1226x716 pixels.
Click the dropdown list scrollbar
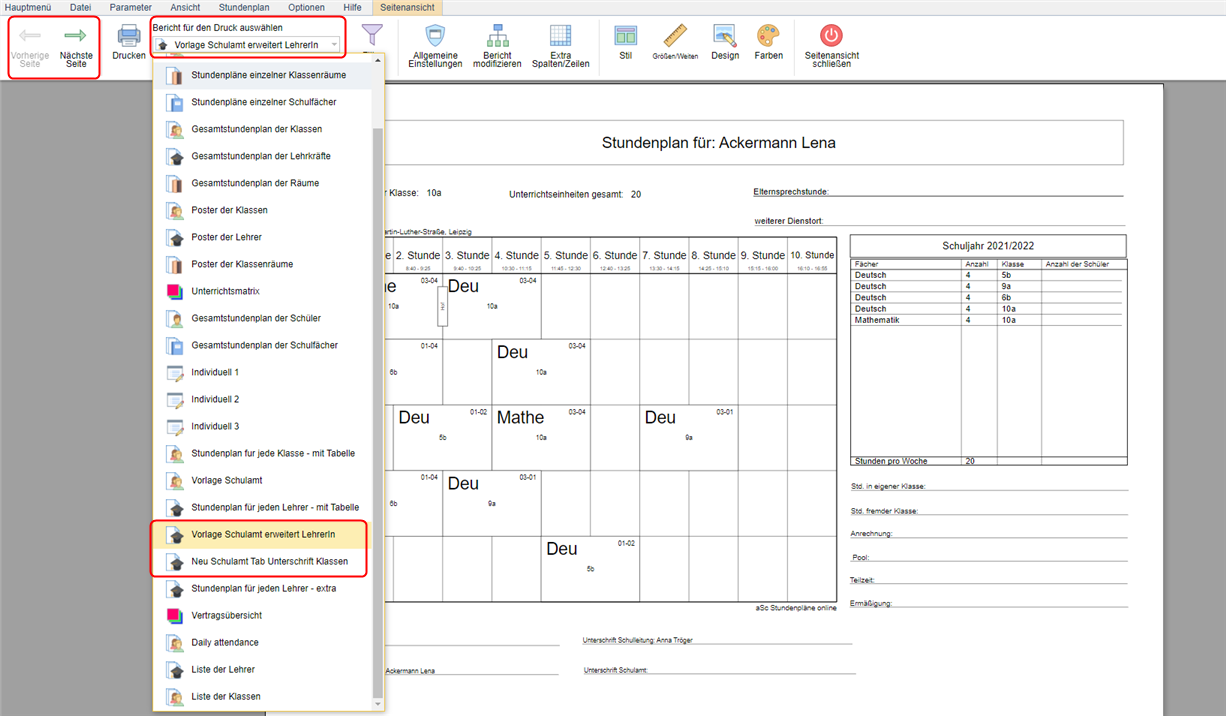pyautogui.click(x=377, y=400)
